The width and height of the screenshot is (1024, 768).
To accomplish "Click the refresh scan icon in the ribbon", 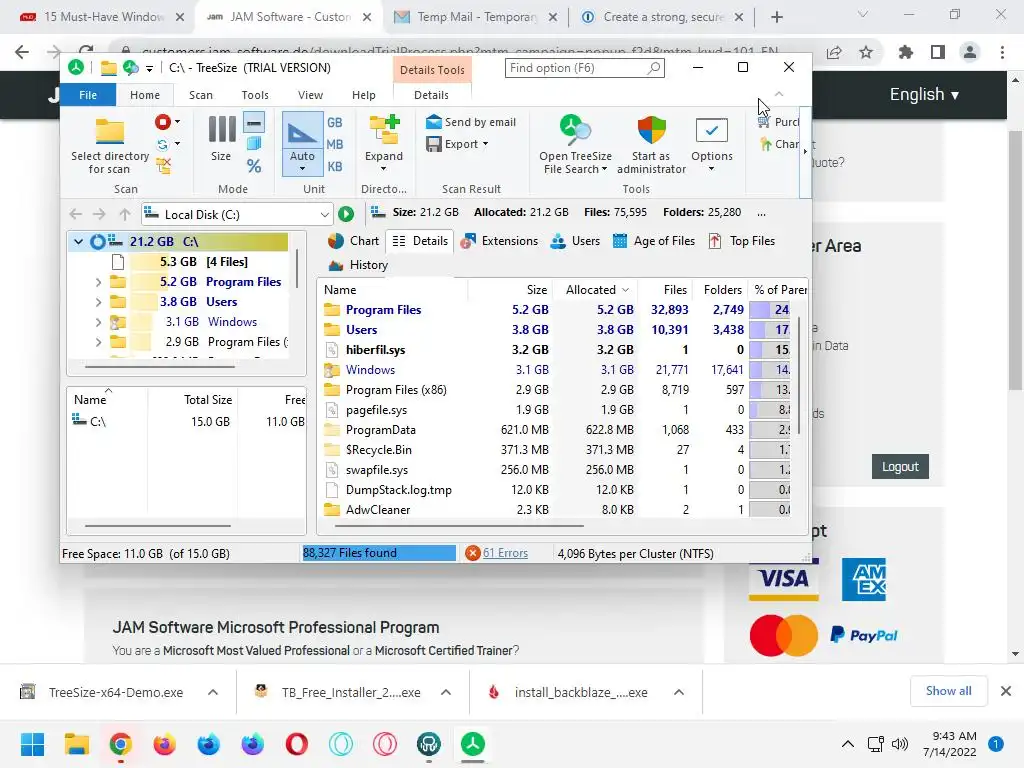I will [163, 144].
